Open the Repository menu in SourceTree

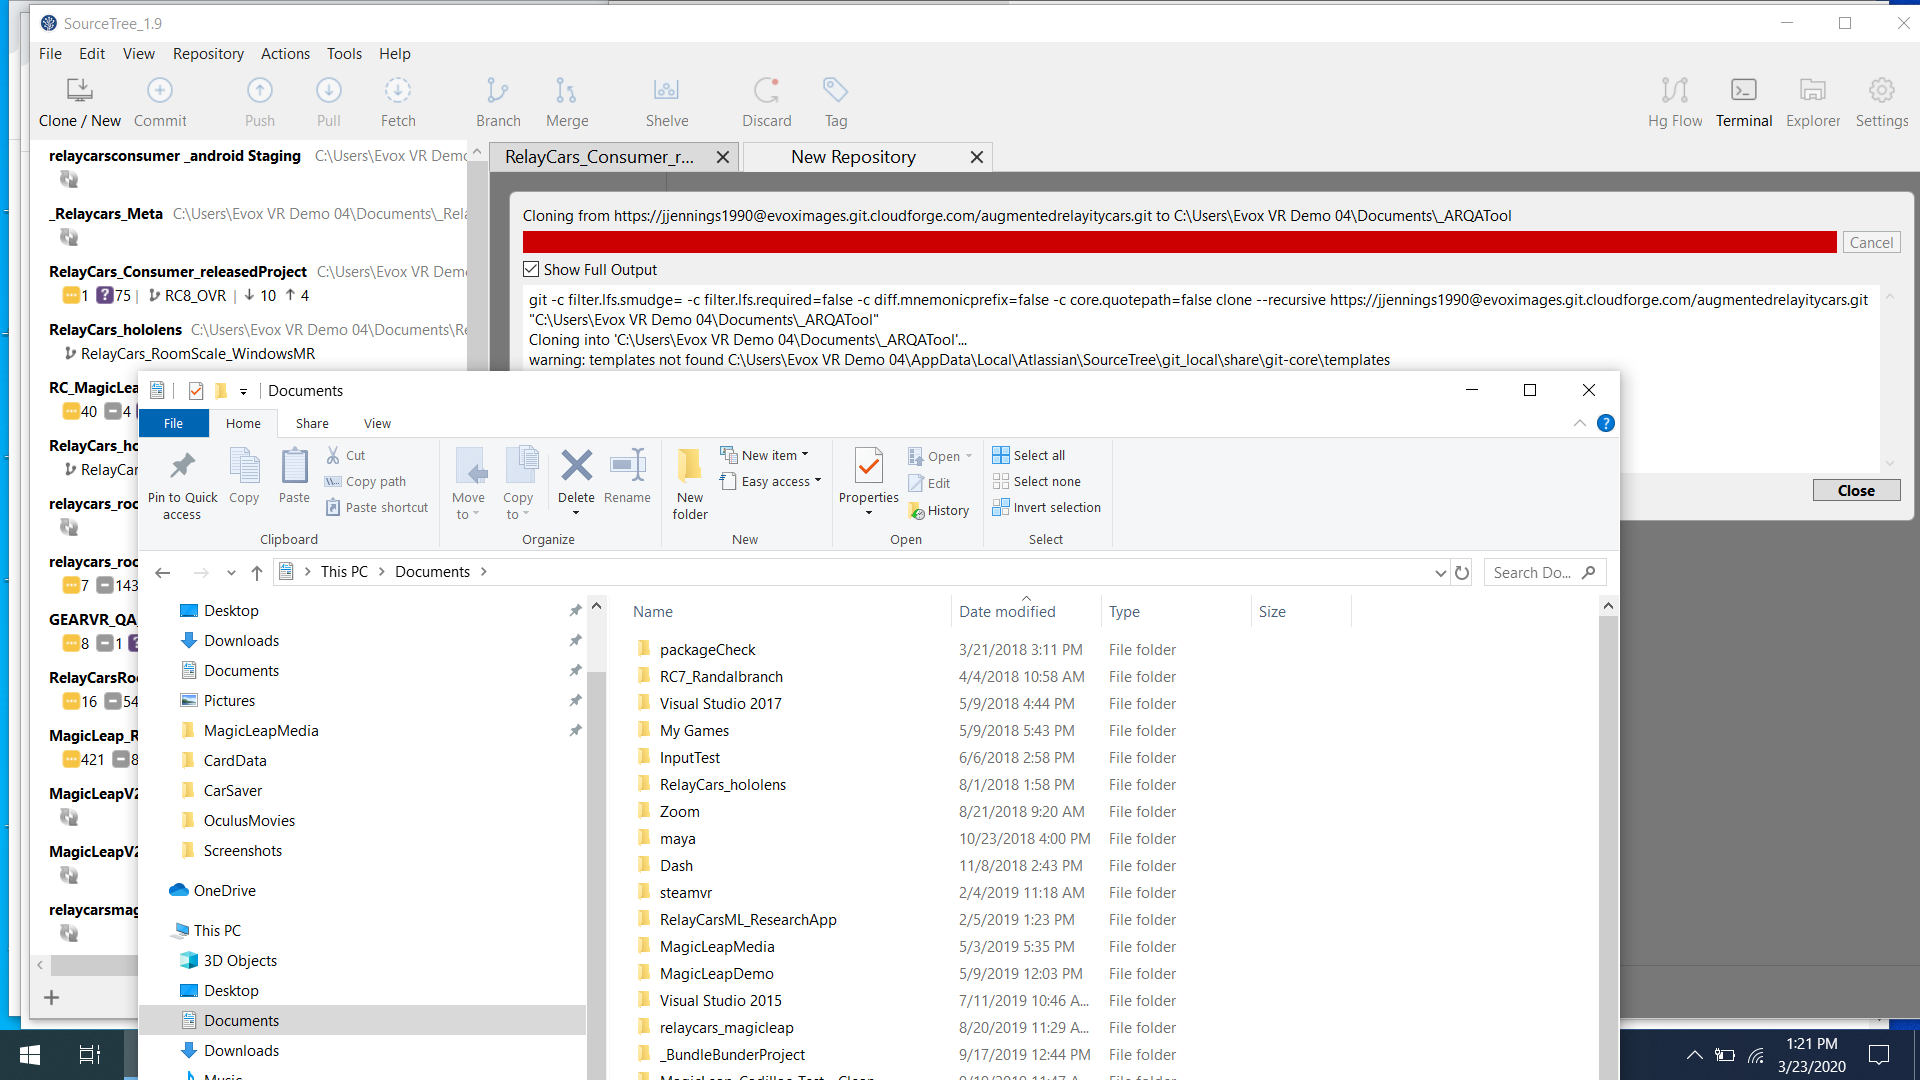(208, 53)
